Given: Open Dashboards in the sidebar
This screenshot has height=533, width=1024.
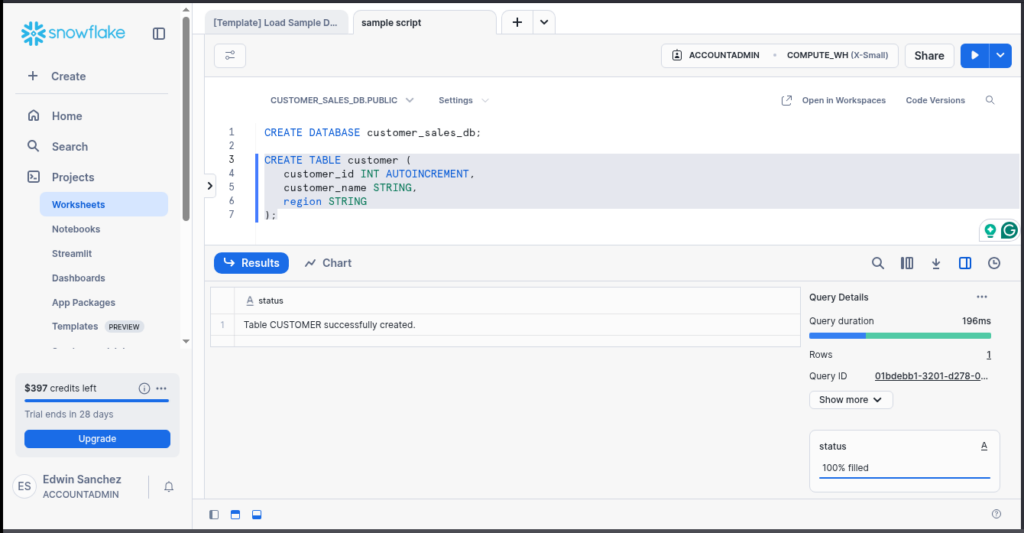Looking at the screenshot, I should coord(78,278).
